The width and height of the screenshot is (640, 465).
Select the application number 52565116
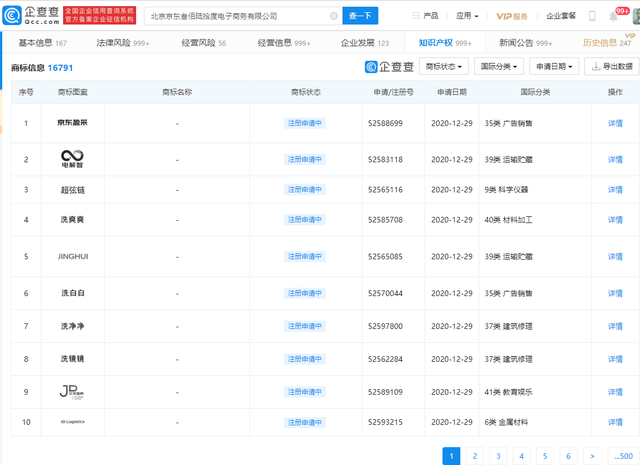[385, 190]
